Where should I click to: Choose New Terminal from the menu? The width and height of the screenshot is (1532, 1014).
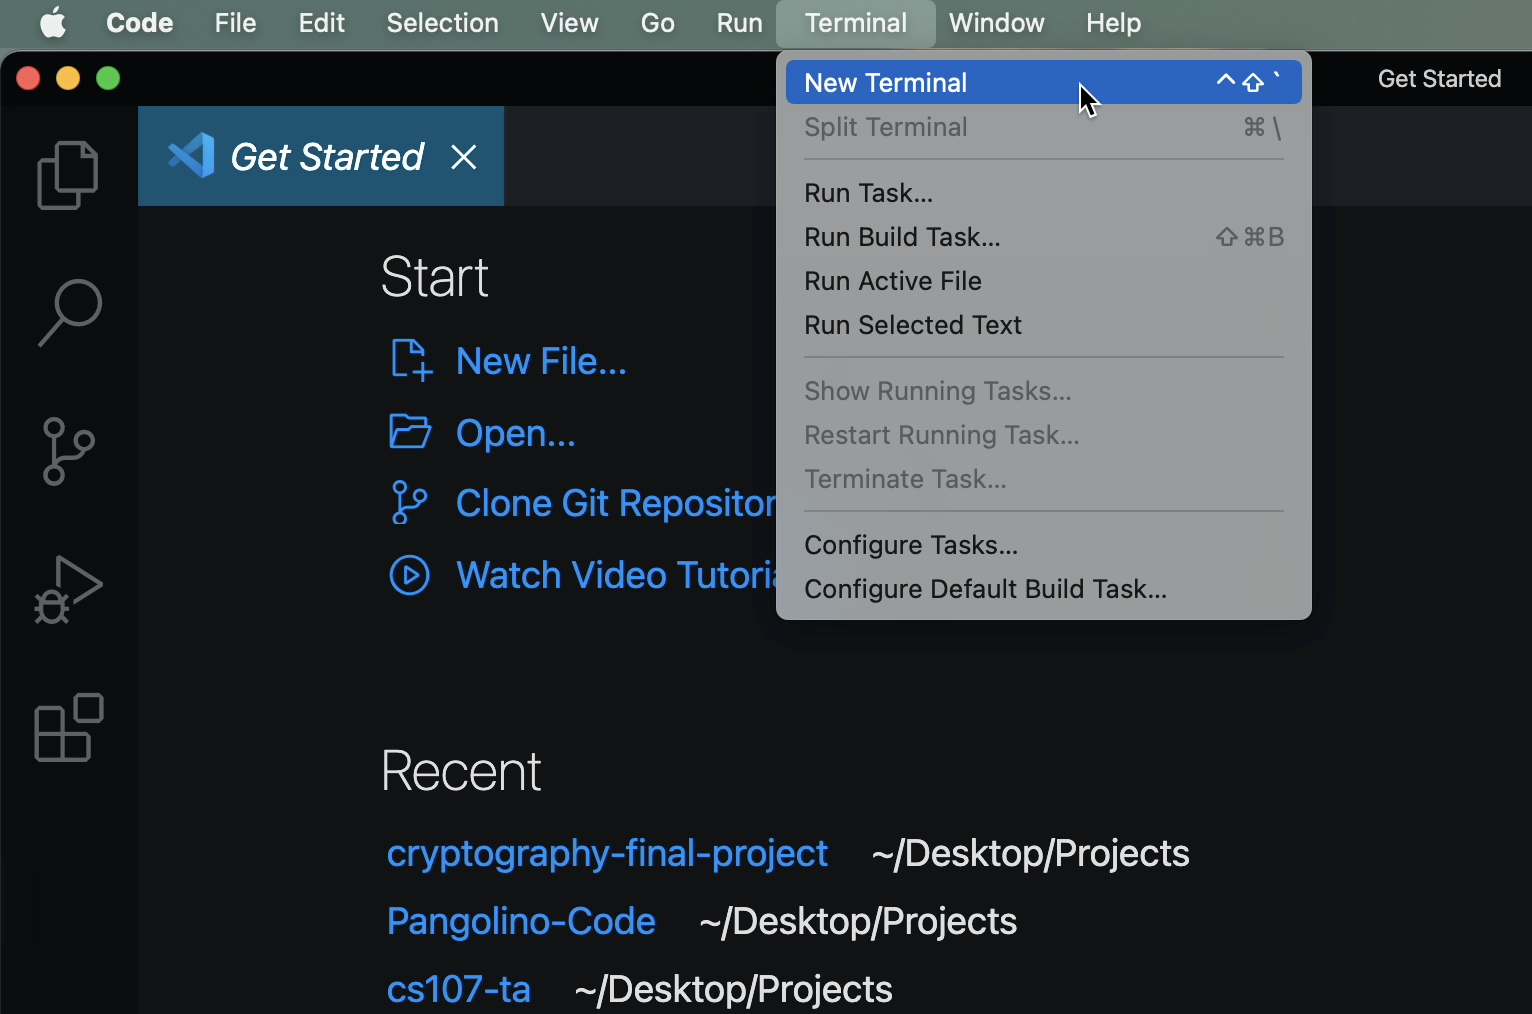click(1043, 82)
